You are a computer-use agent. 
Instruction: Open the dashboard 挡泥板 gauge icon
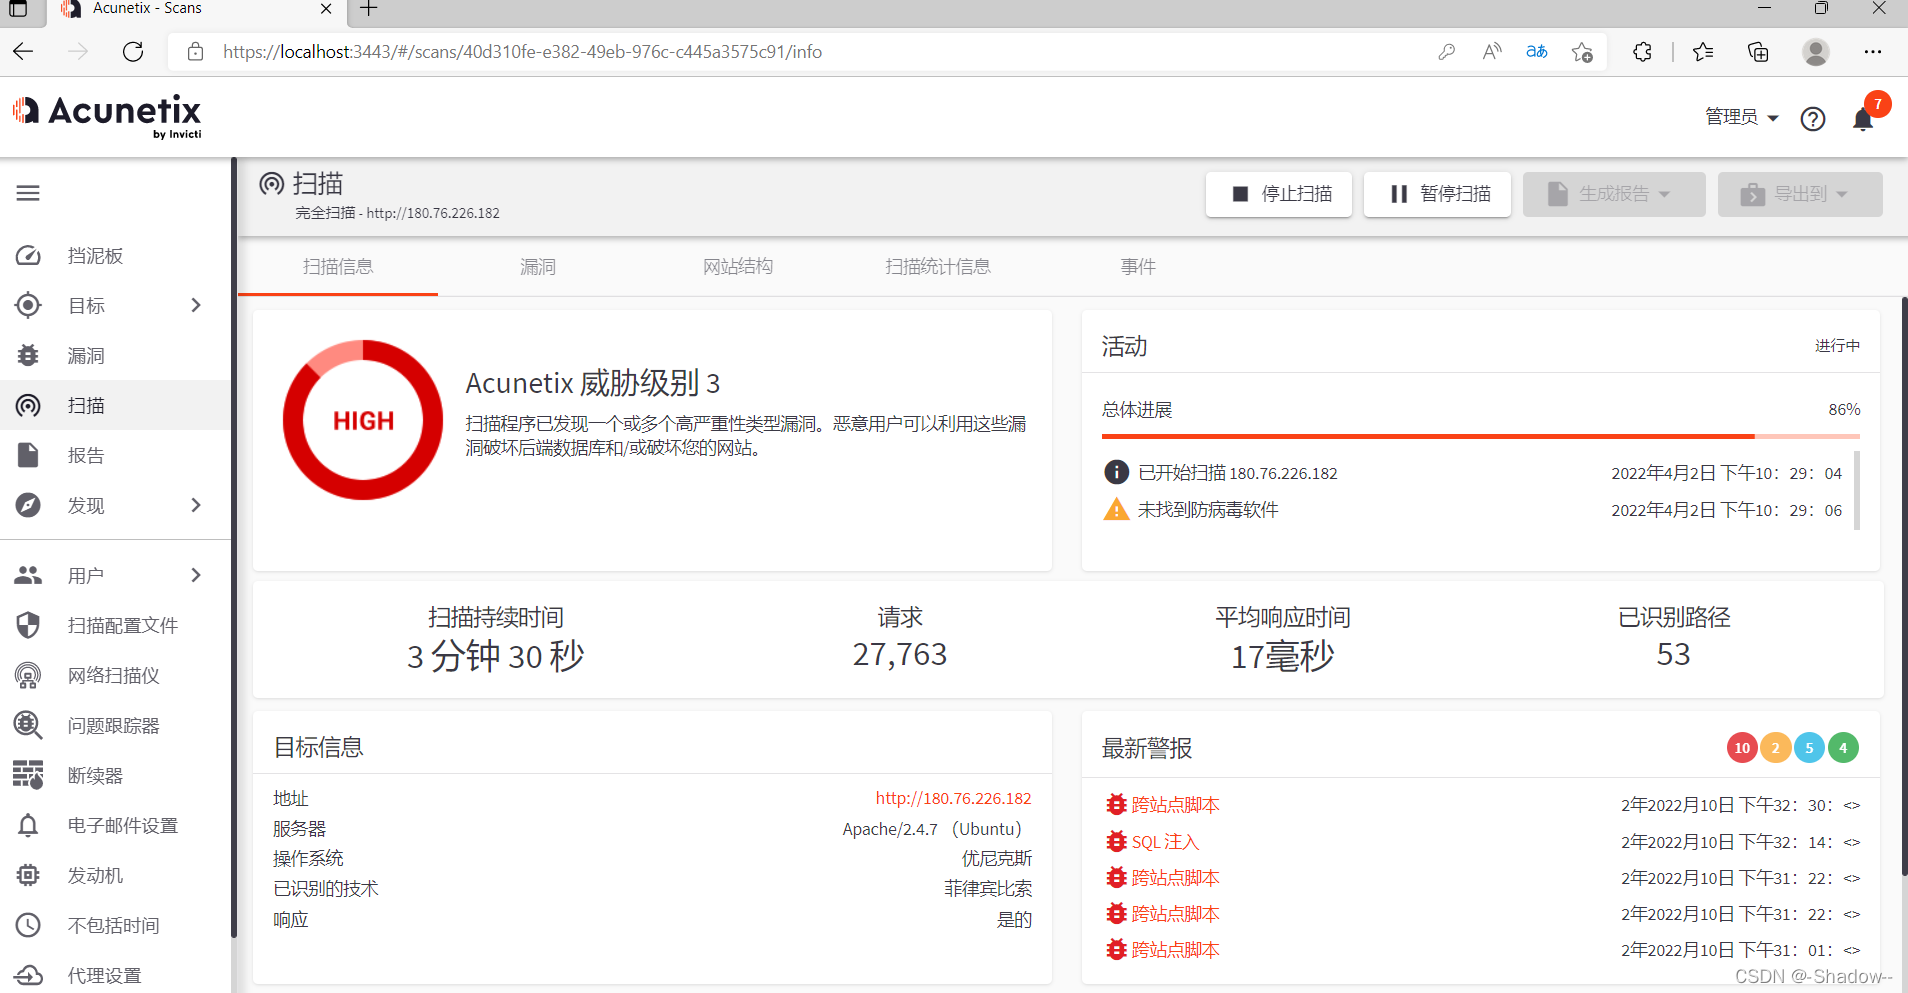(28, 256)
